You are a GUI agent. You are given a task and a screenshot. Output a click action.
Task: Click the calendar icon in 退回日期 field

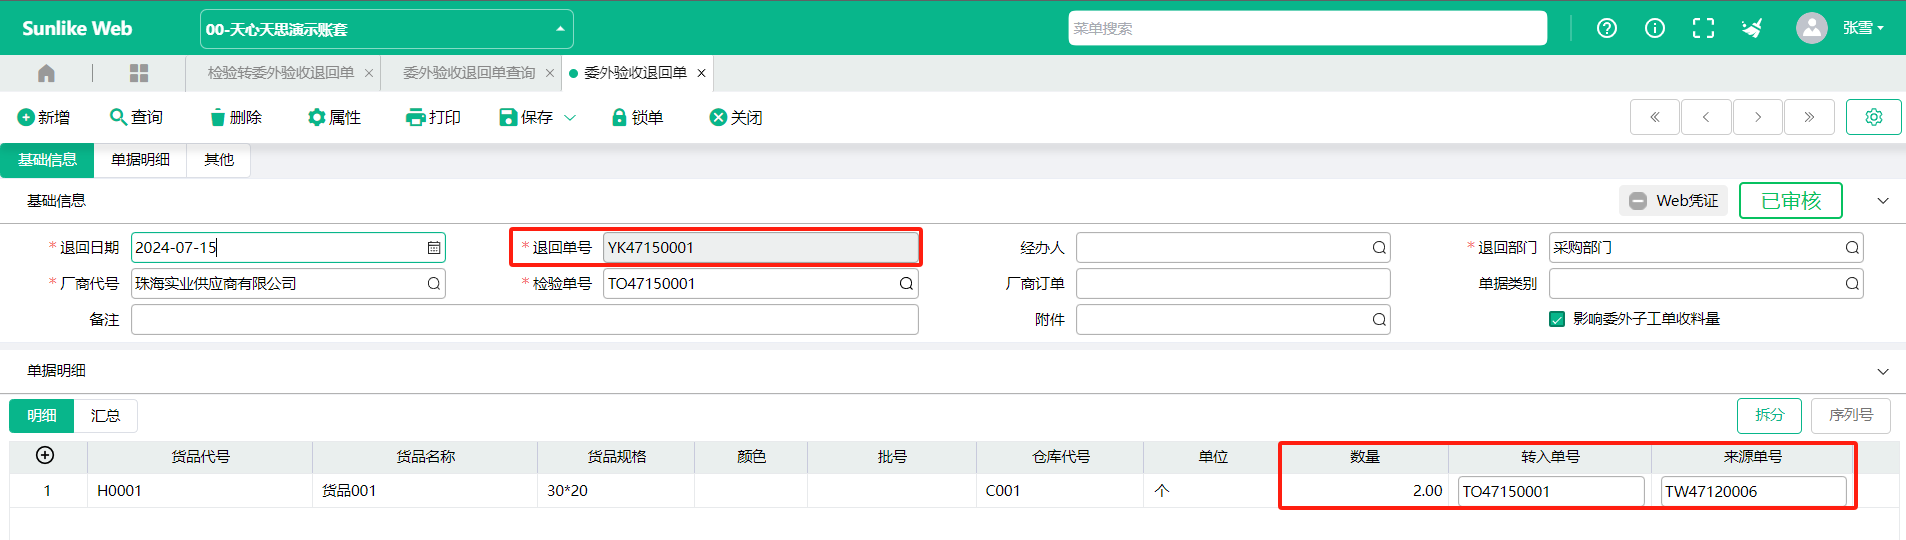(x=434, y=248)
